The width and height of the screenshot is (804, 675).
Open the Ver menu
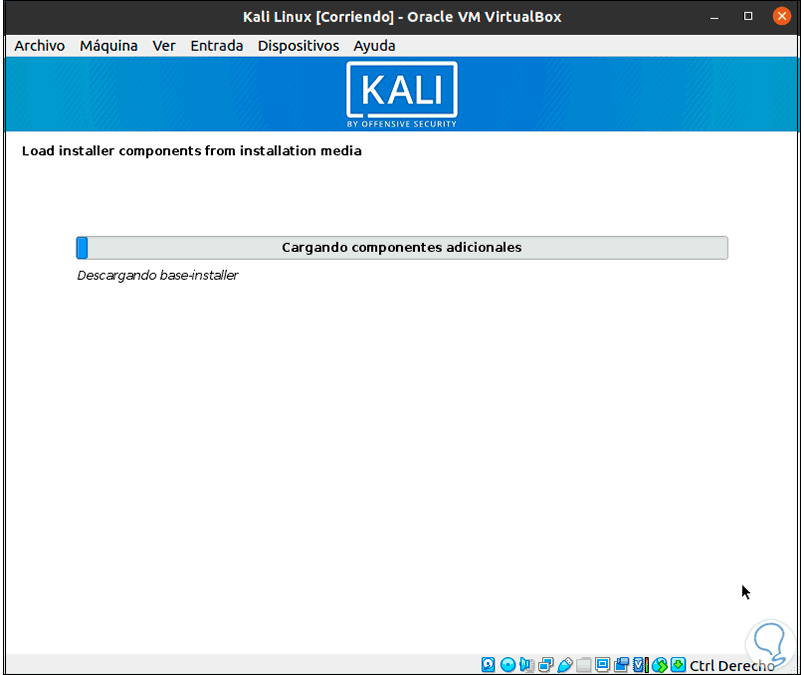[x=164, y=46]
